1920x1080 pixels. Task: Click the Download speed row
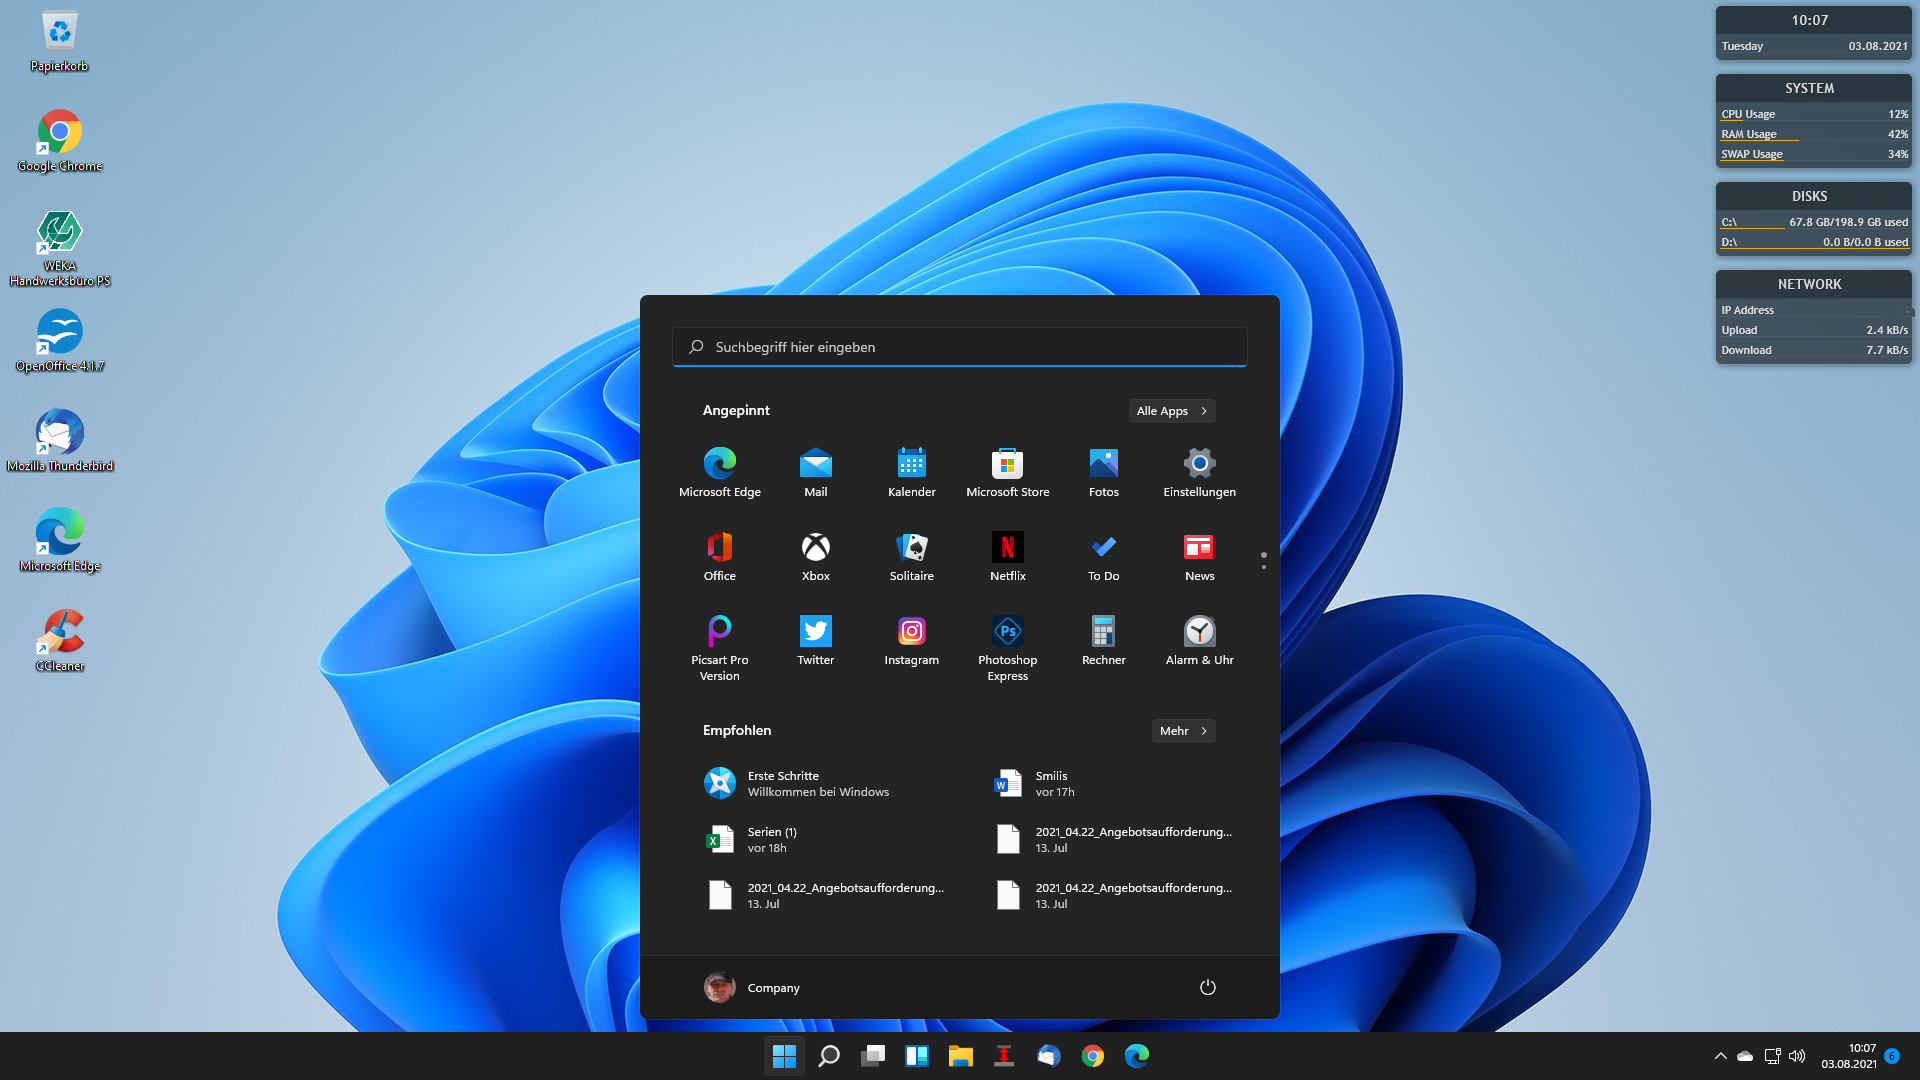(x=1814, y=350)
